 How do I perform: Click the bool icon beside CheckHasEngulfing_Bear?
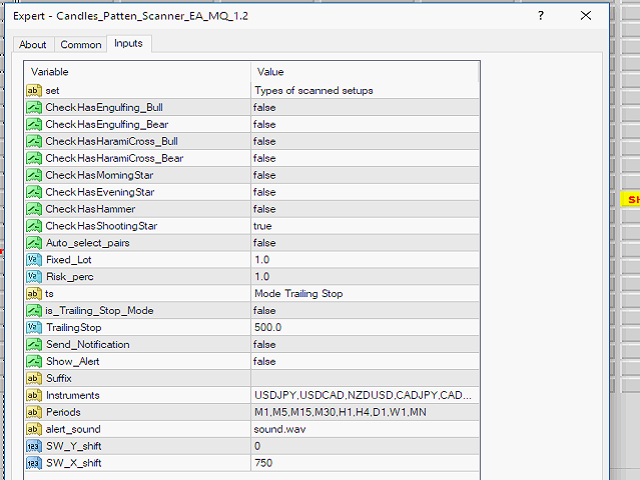tap(34, 124)
